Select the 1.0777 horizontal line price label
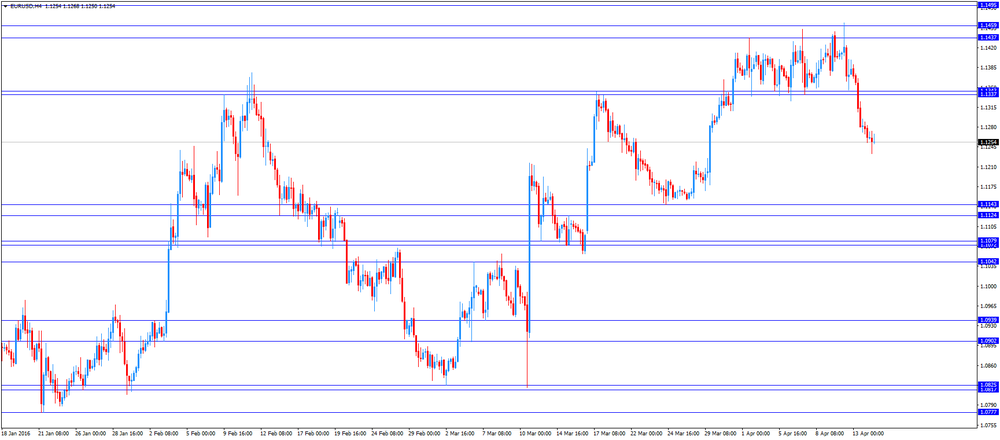This screenshot has height=440, width=1000. [987, 412]
